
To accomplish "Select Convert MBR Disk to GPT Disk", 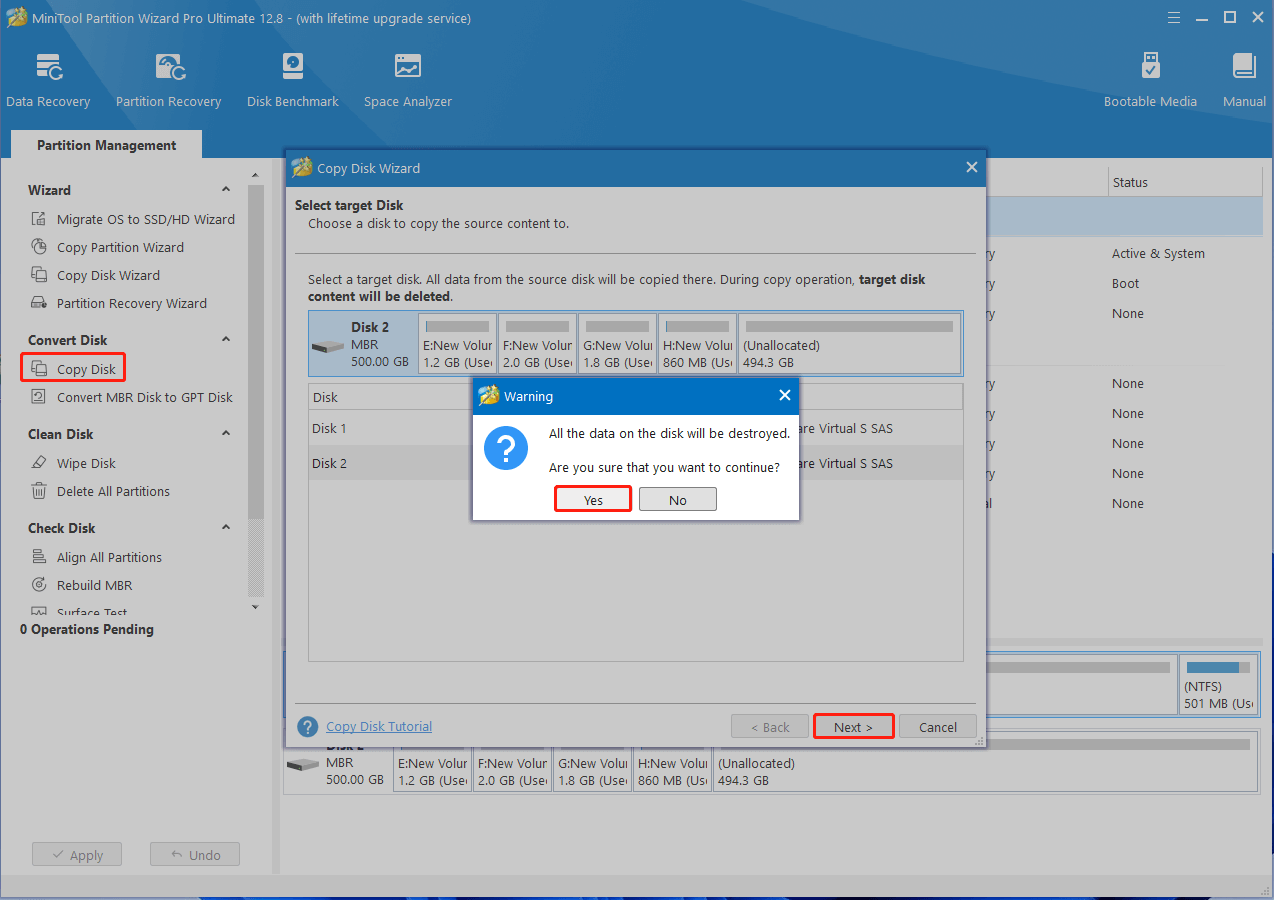I will tap(144, 397).
